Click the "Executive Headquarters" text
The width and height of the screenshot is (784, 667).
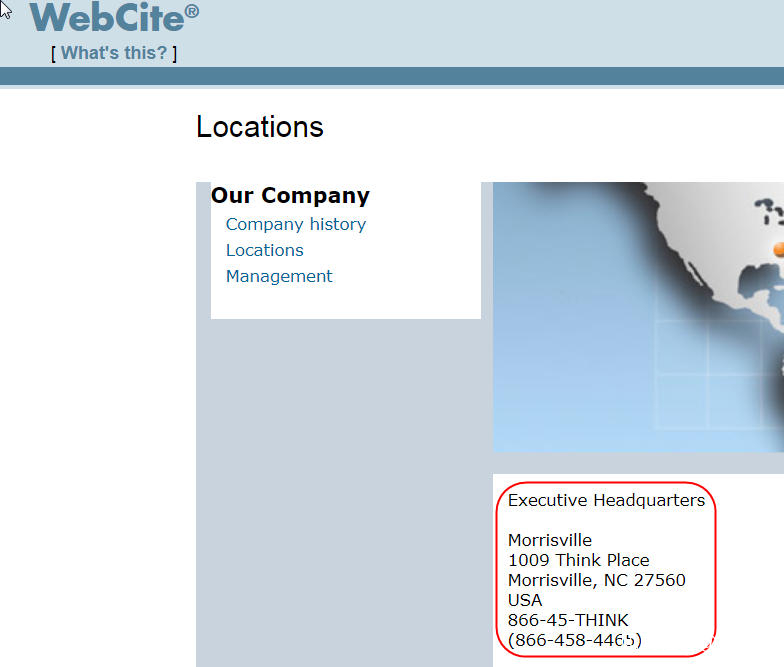coord(606,500)
